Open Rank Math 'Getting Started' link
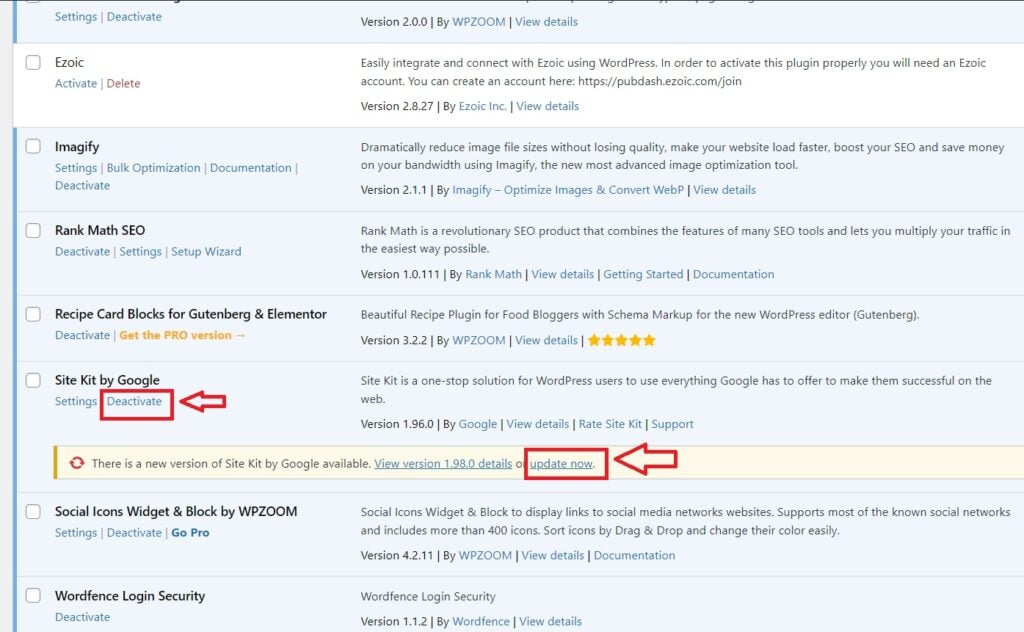Image resolution: width=1024 pixels, height=632 pixels. click(643, 274)
